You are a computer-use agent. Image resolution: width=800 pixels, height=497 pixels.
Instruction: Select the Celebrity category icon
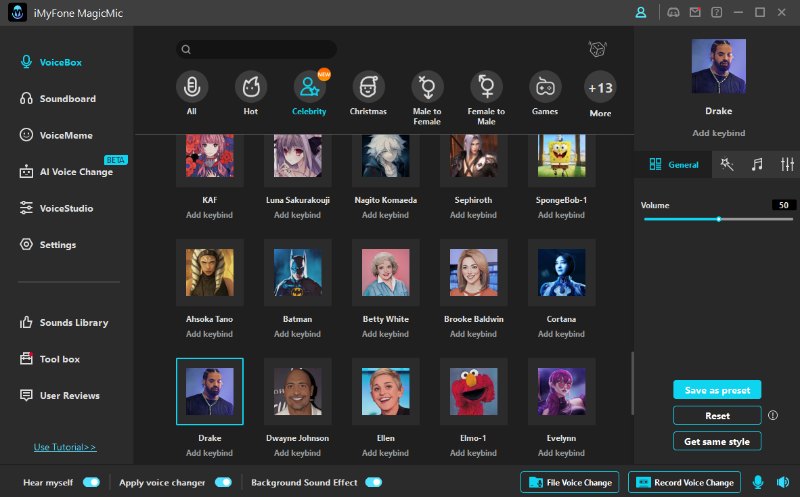click(x=309, y=87)
